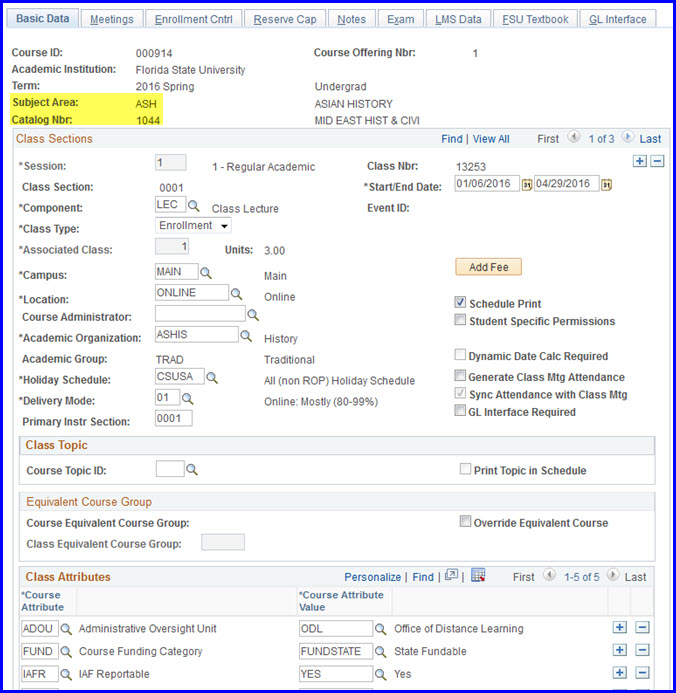Open Reserve Cap tab
This screenshot has width=676, height=693.
coord(285,19)
